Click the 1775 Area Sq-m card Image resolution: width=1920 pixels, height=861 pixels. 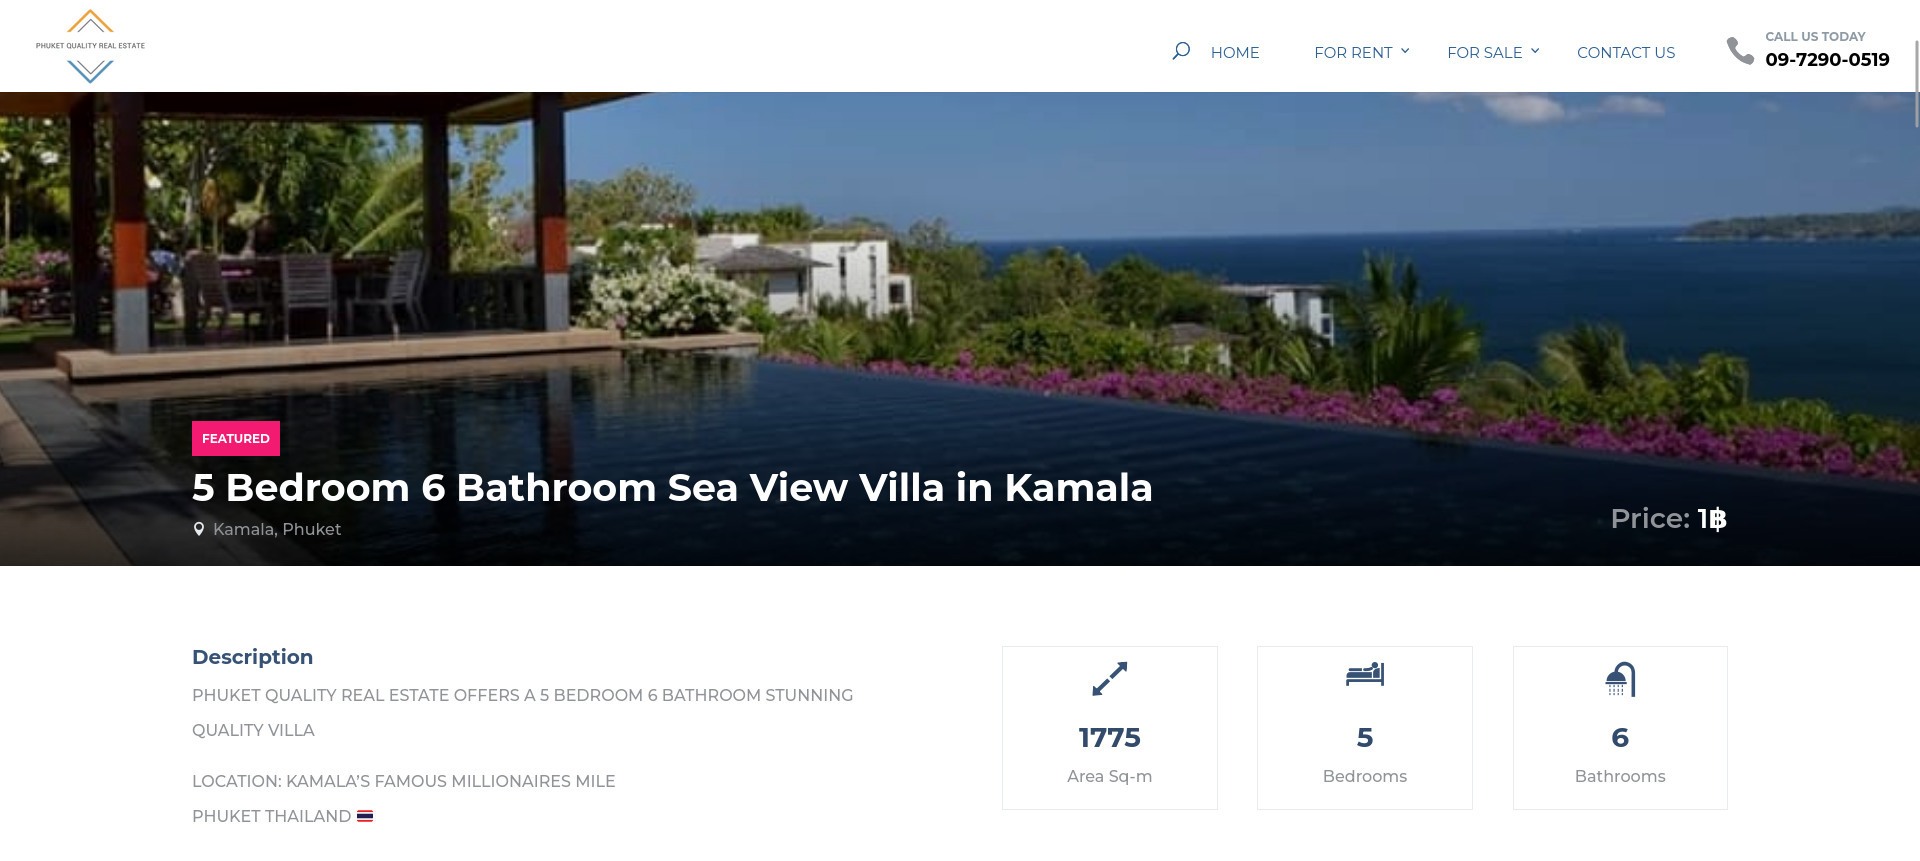pyautogui.click(x=1109, y=728)
